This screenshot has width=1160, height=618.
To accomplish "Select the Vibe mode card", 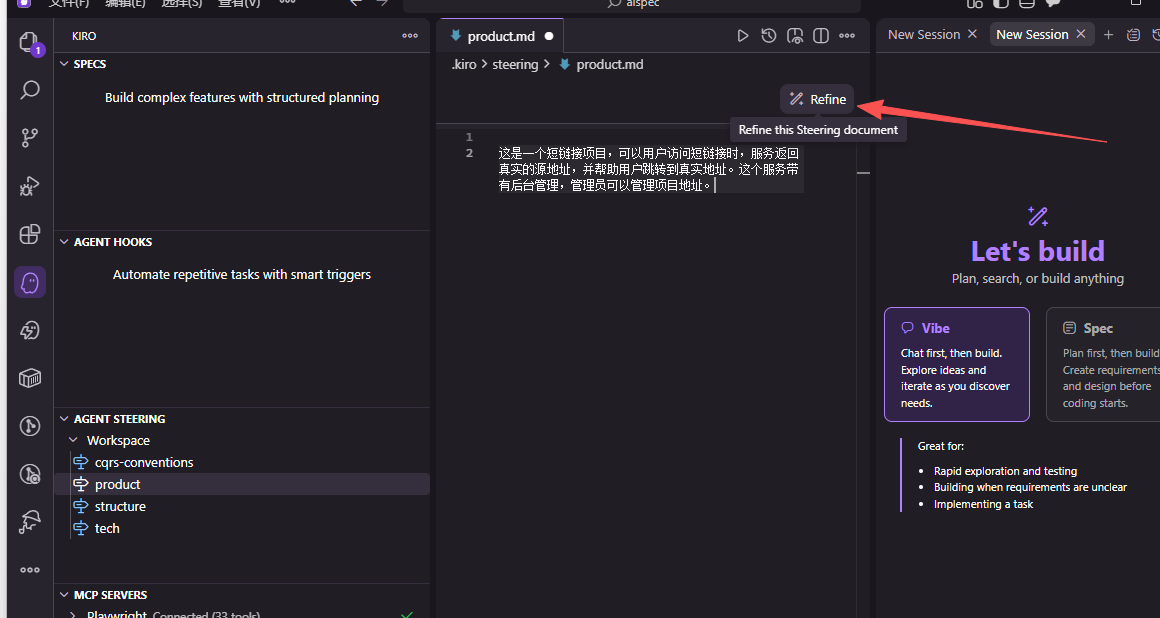I will click(956, 364).
